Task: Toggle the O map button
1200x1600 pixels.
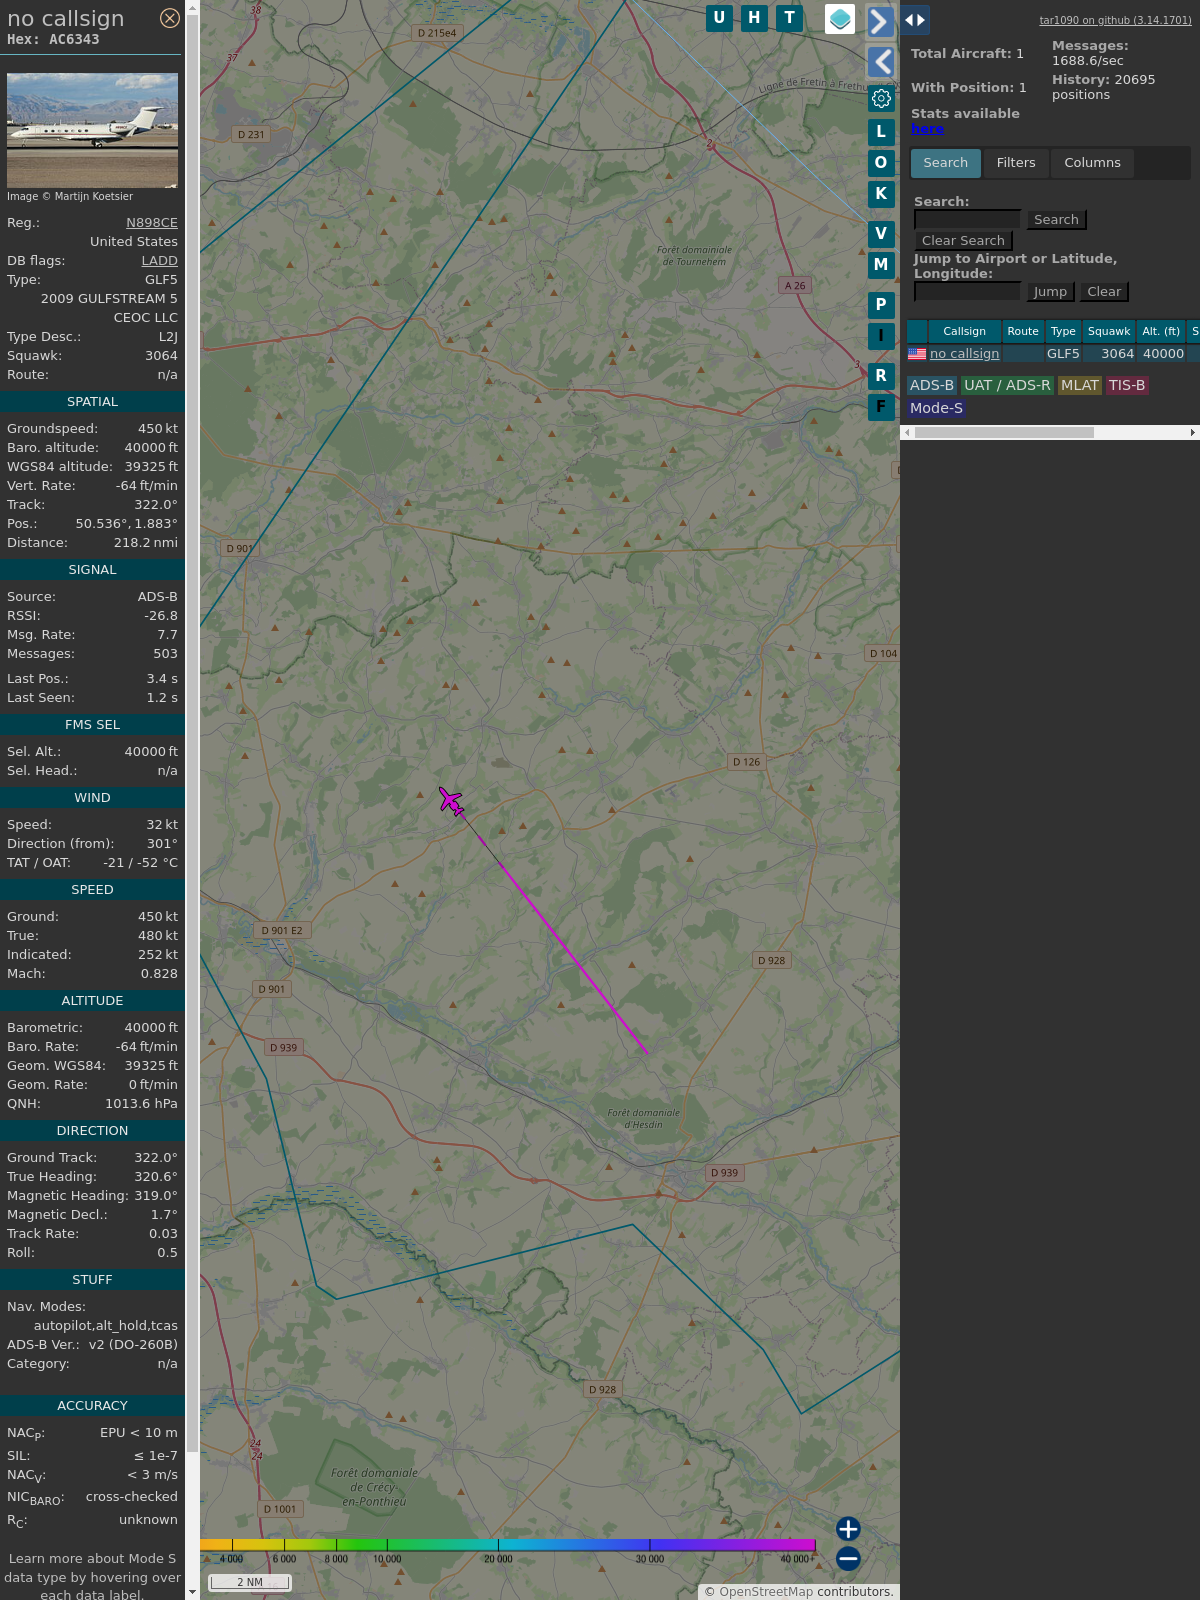Action: (x=881, y=163)
